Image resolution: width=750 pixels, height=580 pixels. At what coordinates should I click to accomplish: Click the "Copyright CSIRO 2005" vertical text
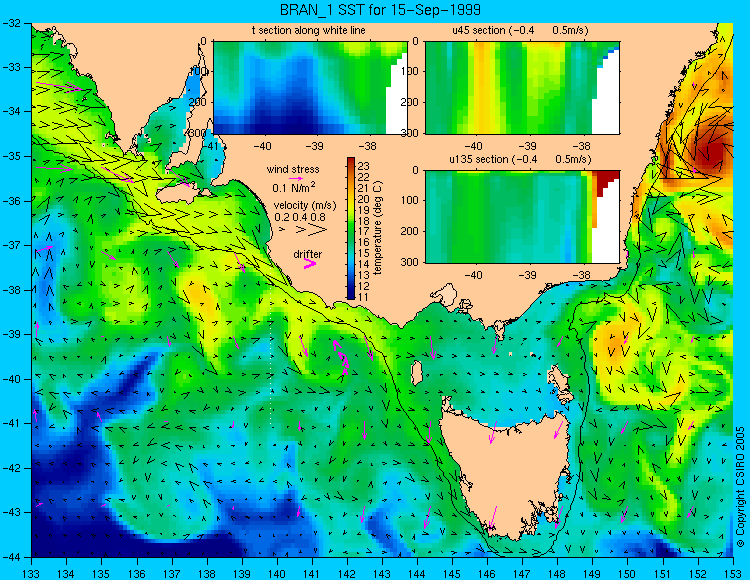[x=740, y=487]
